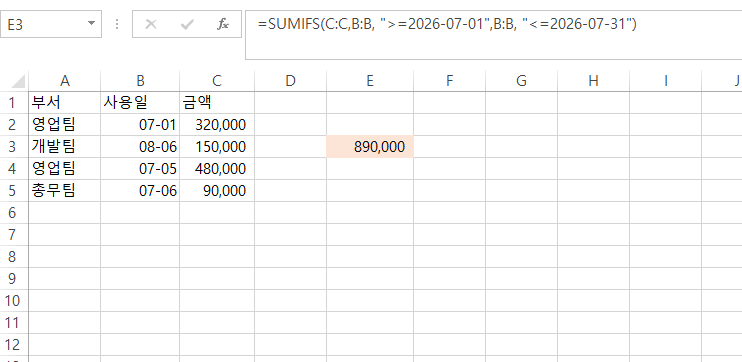The image size is (742, 362).
Task: Click the Enter checkmark formula button
Action: (187, 24)
